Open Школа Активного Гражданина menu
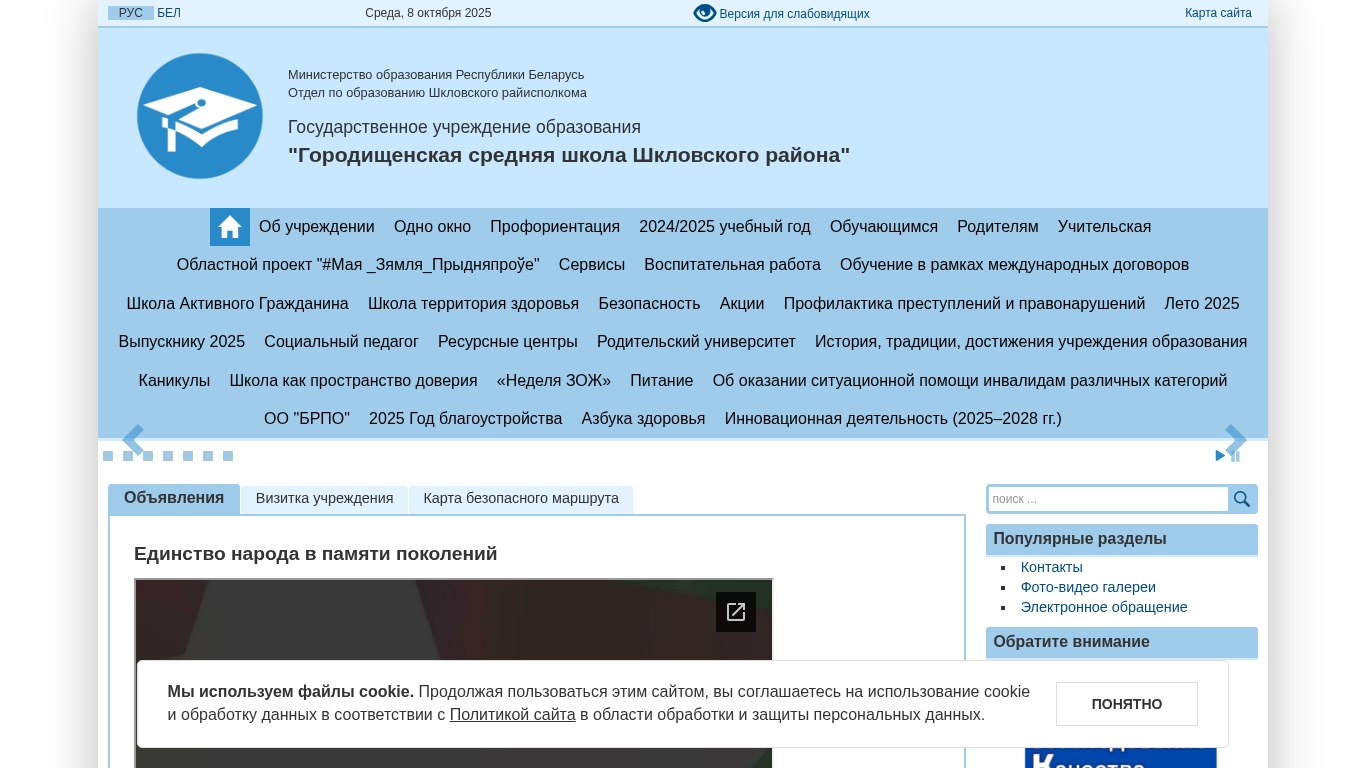Screen dimensions: 1366x768 tap(238, 304)
